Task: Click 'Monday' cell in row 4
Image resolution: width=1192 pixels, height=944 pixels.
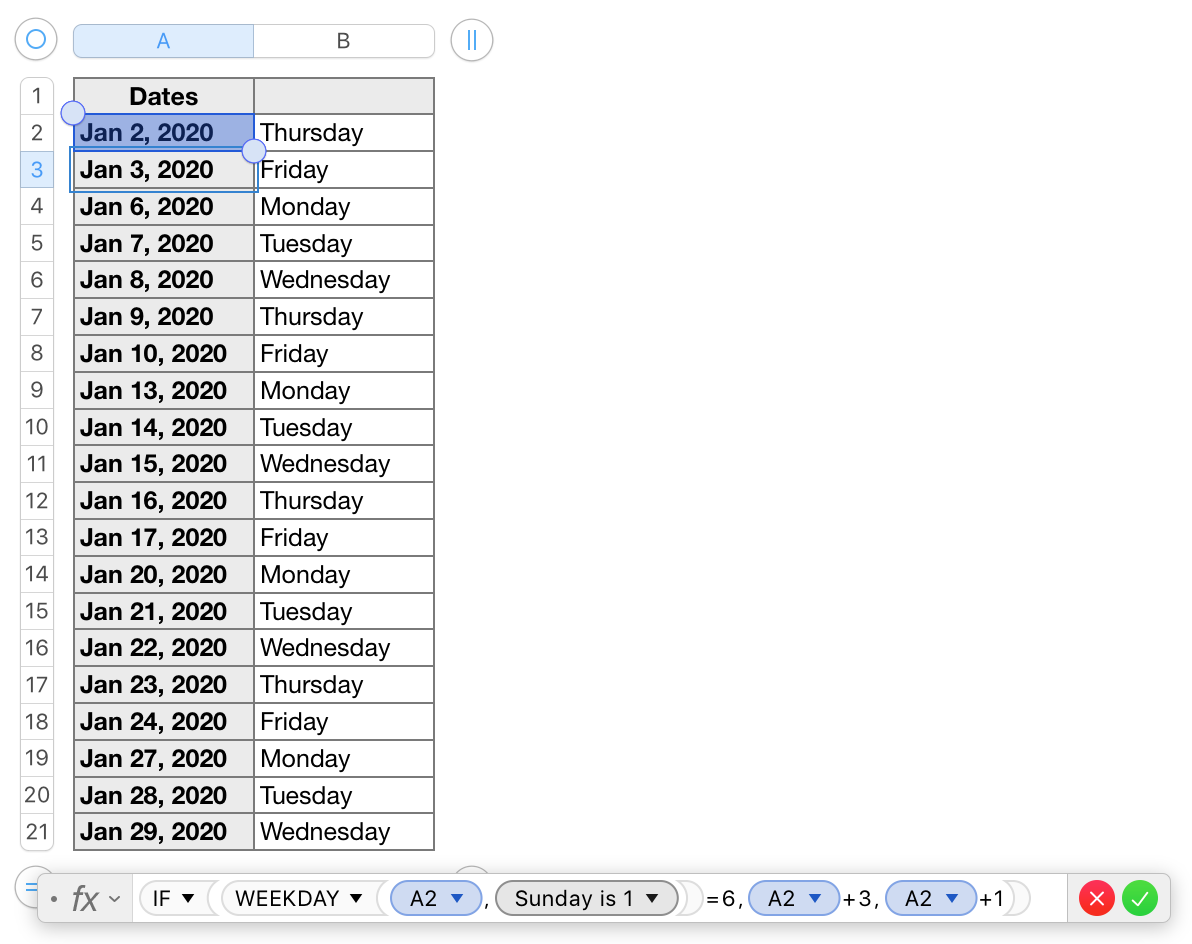Action: click(x=344, y=206)
